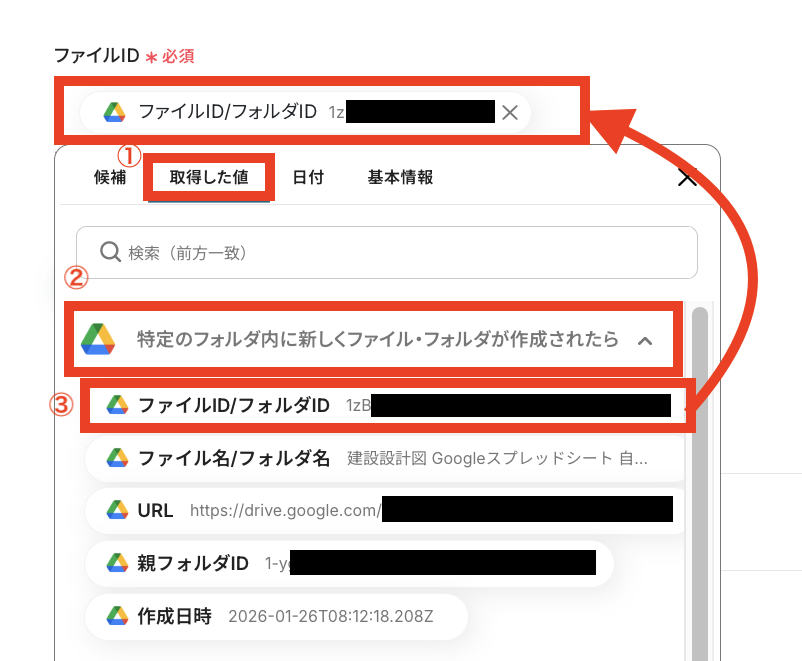
Task: Click the Drive icon next to URL
Action: tap(117, 510)
